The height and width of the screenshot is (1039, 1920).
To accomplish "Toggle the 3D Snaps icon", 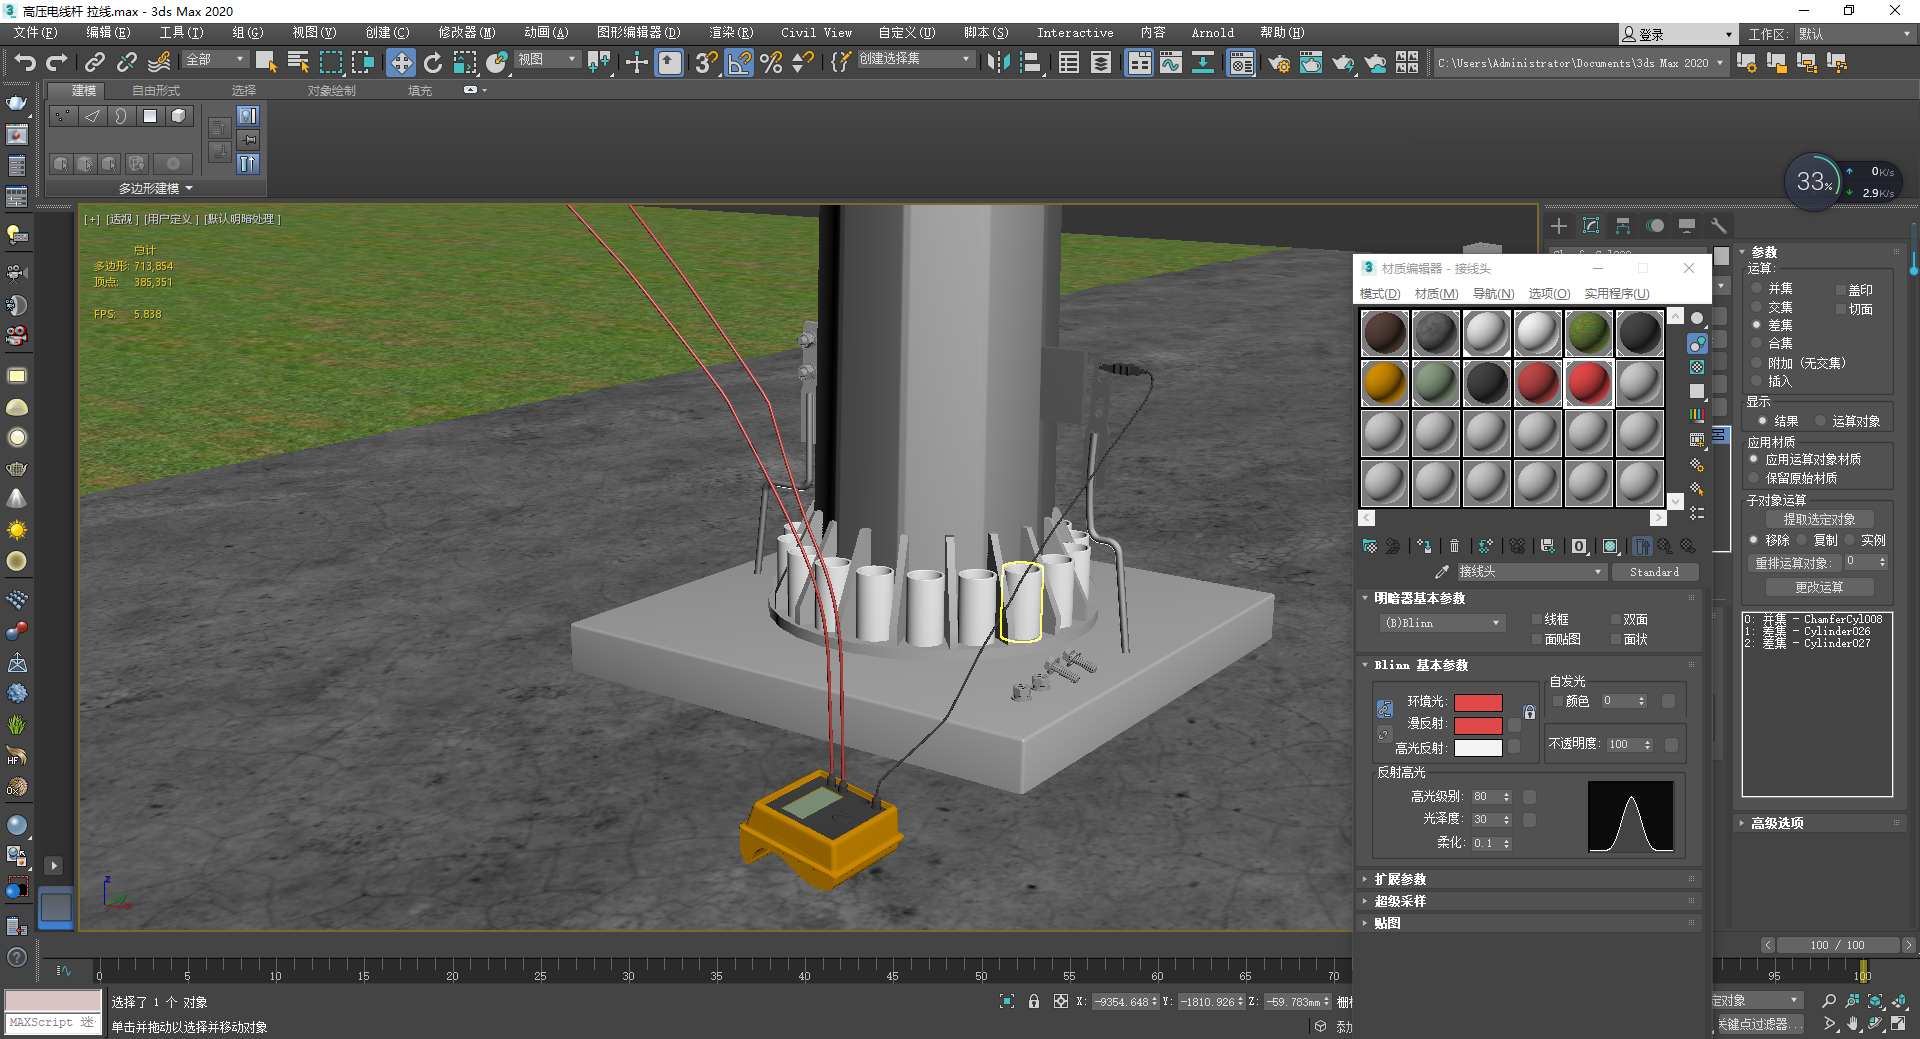I will [706, 63].
